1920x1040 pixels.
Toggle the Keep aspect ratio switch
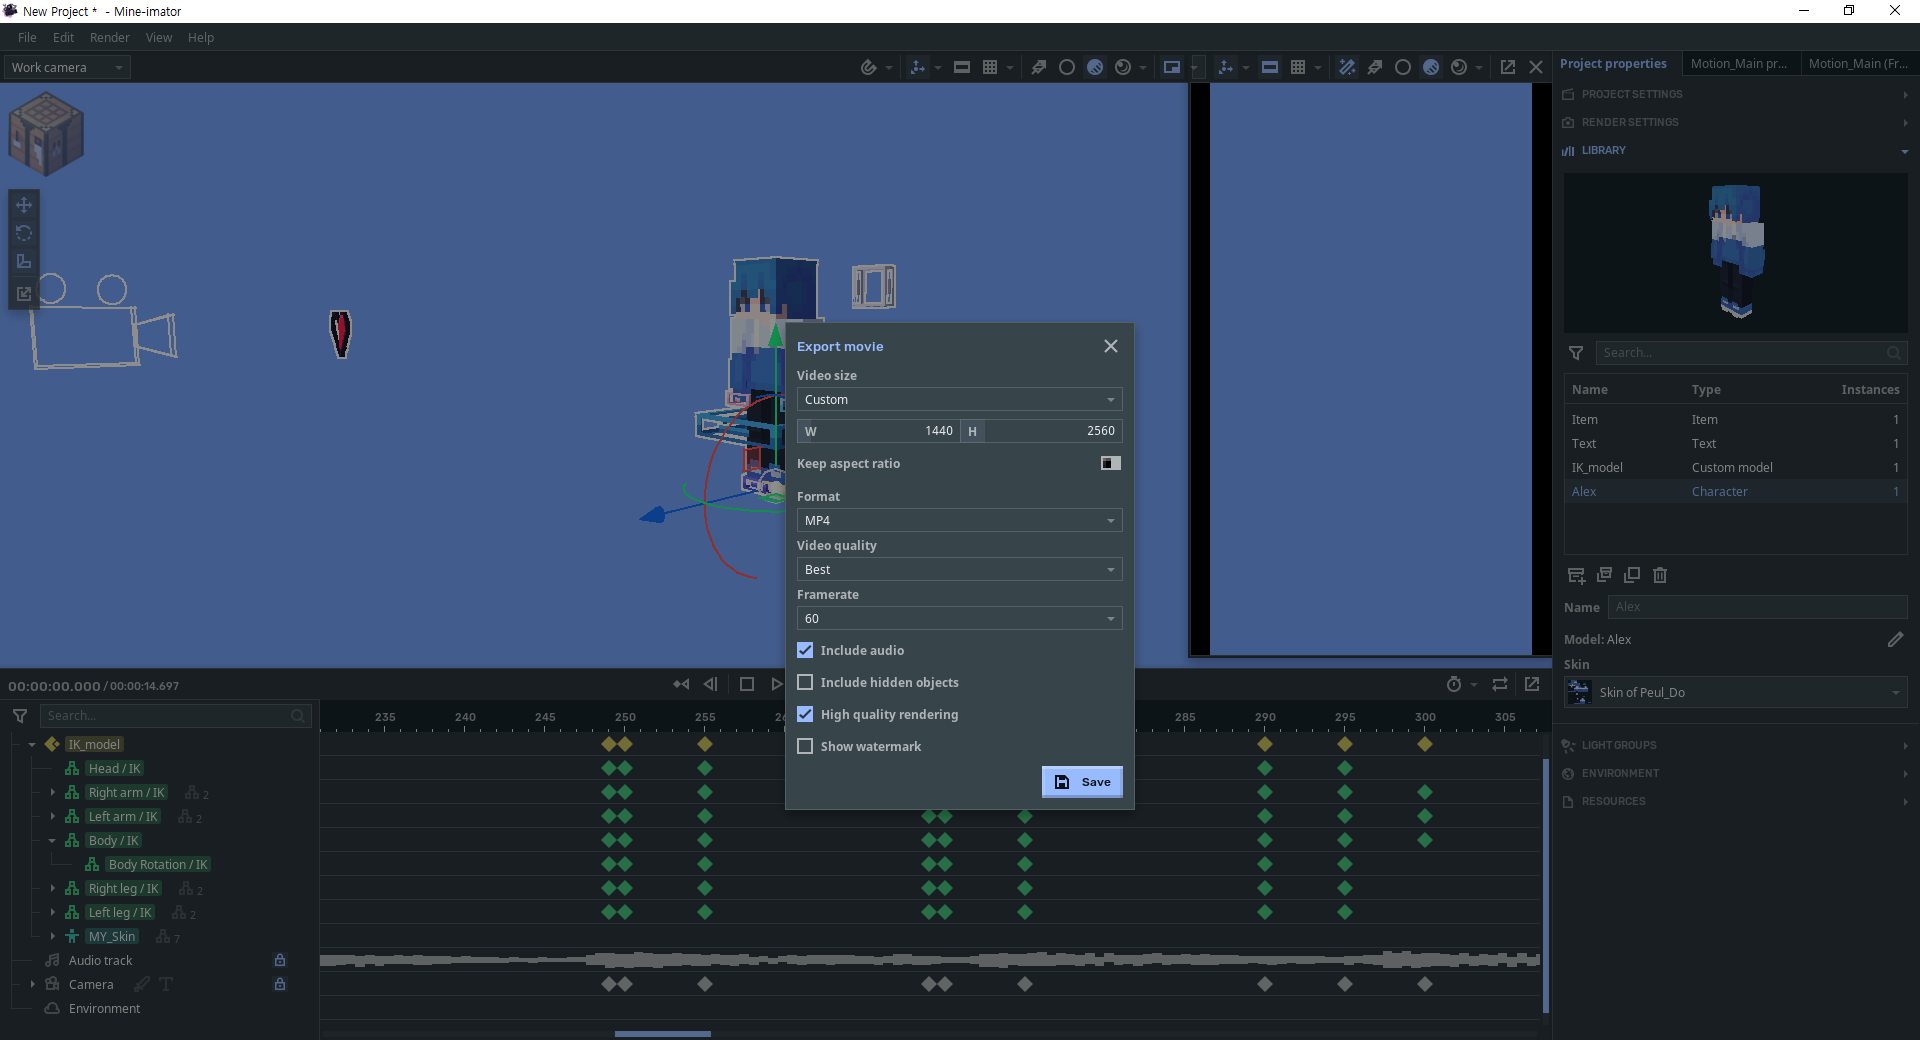pos(1111,463)
